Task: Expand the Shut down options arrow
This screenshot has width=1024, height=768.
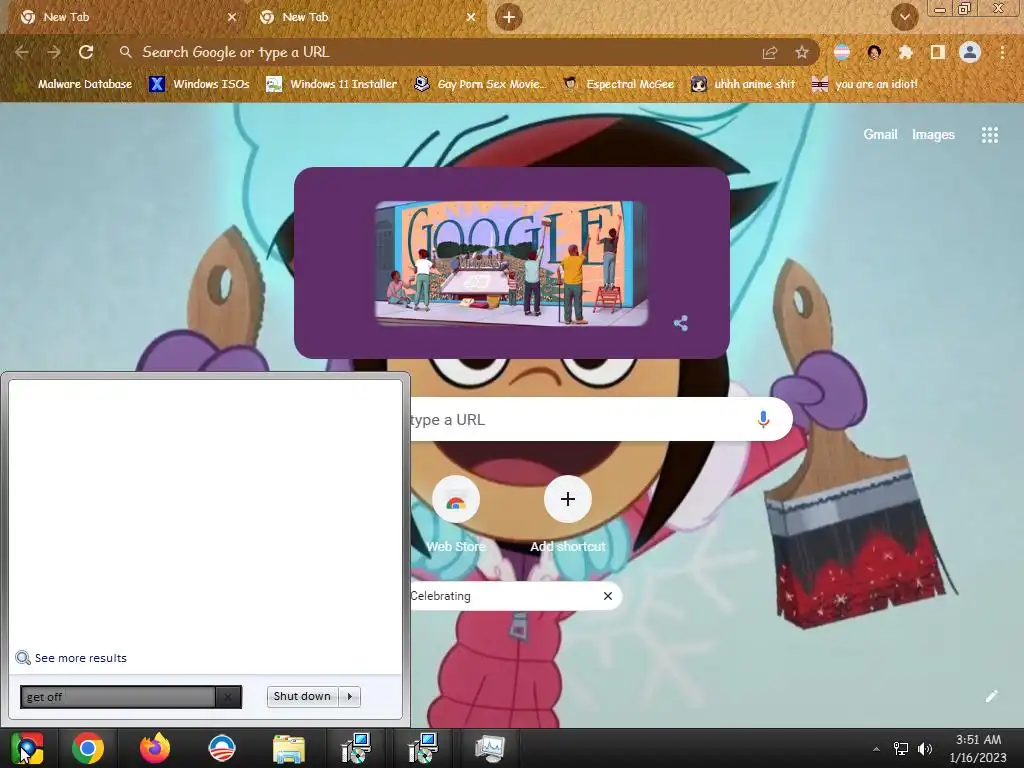Action: 349,696
